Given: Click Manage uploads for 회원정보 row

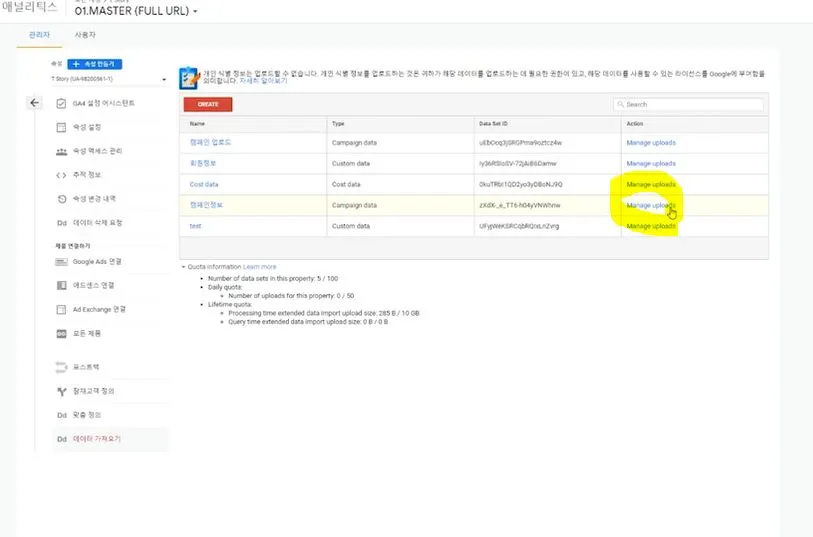Looking at the screenshot, I should 651,163.
